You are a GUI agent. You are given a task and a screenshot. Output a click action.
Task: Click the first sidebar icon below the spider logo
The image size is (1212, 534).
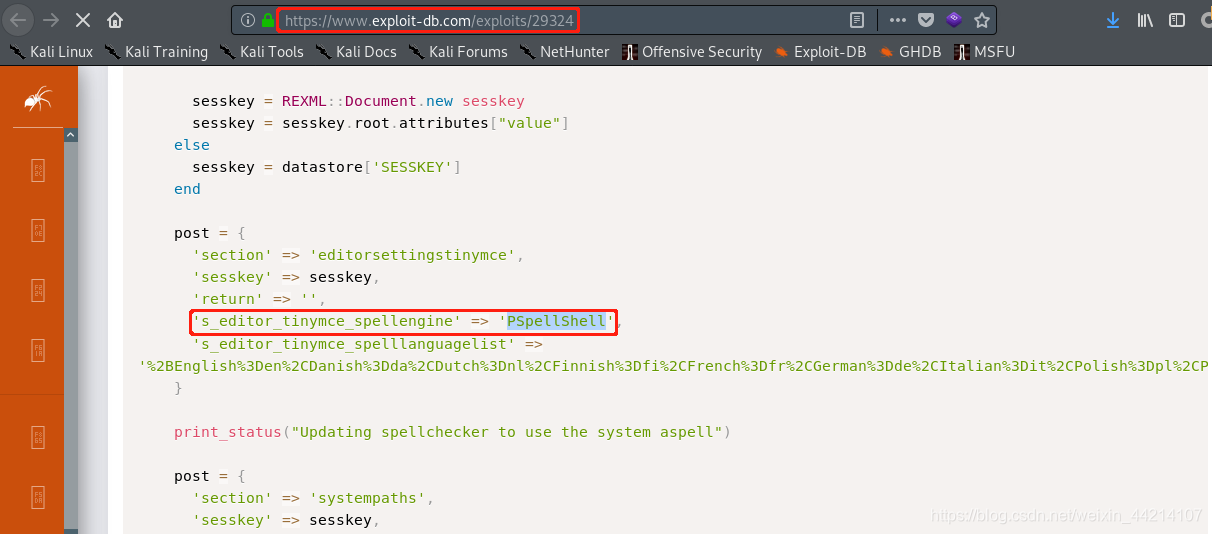38,170
